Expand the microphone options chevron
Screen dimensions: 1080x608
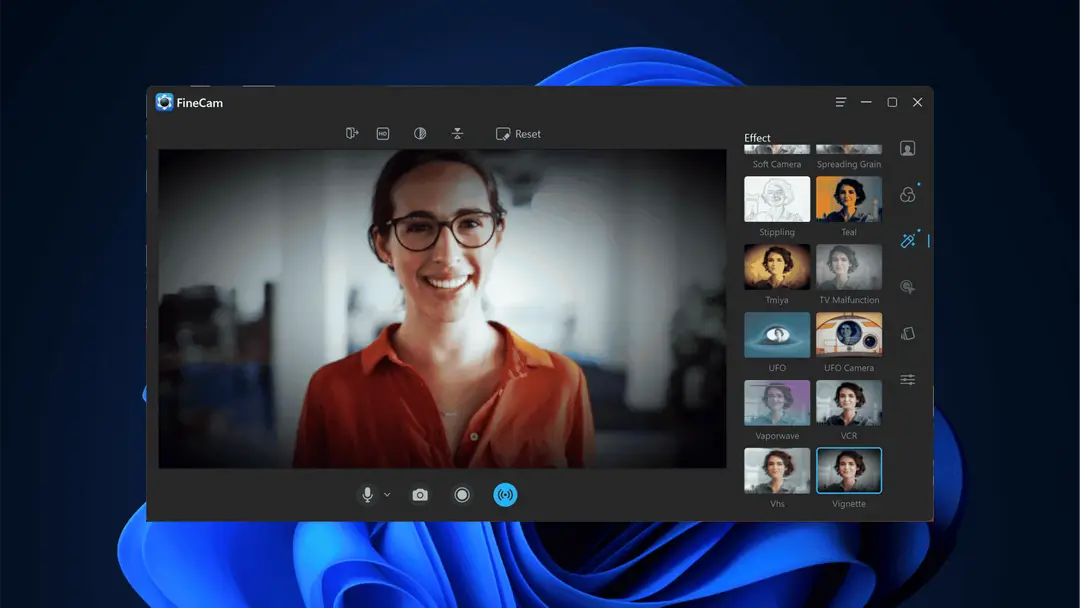387,494
